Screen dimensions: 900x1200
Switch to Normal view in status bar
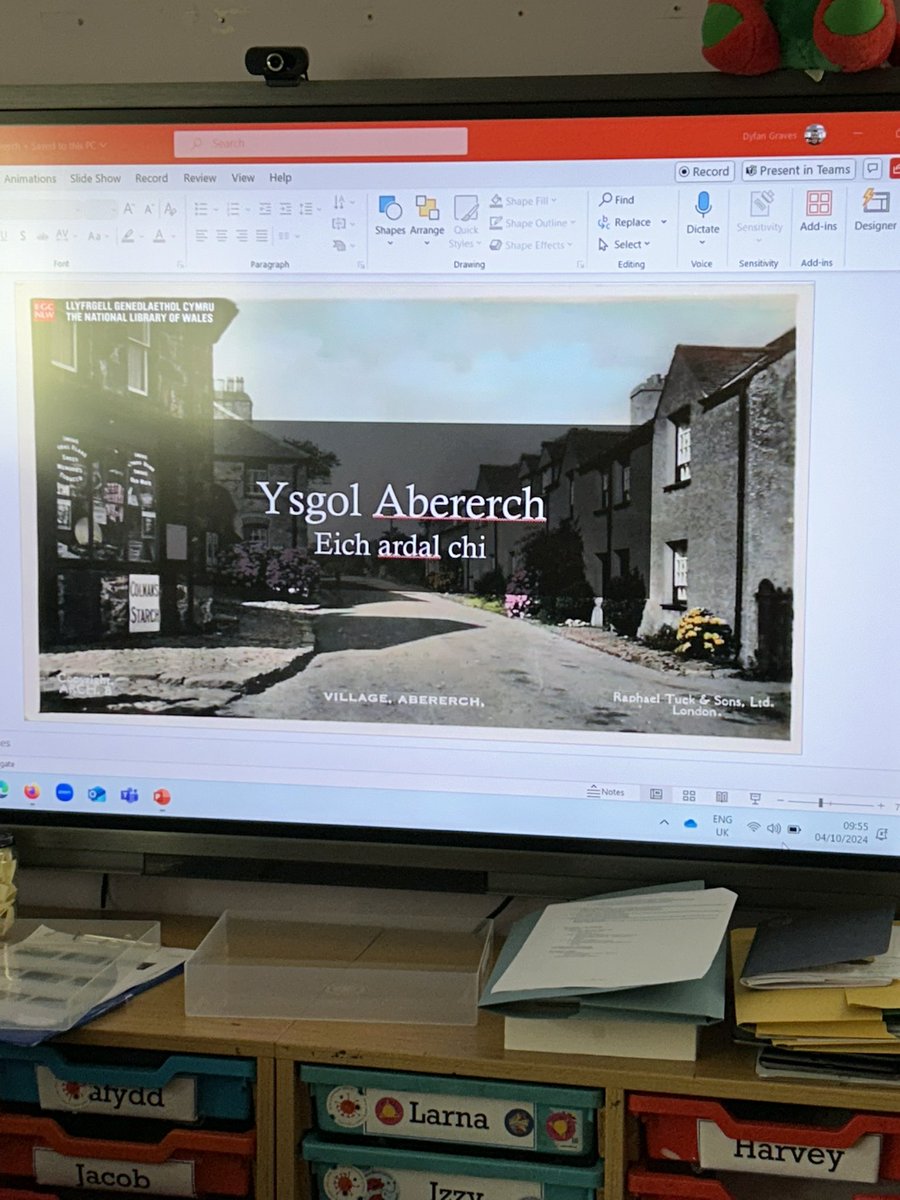(656, 795)
